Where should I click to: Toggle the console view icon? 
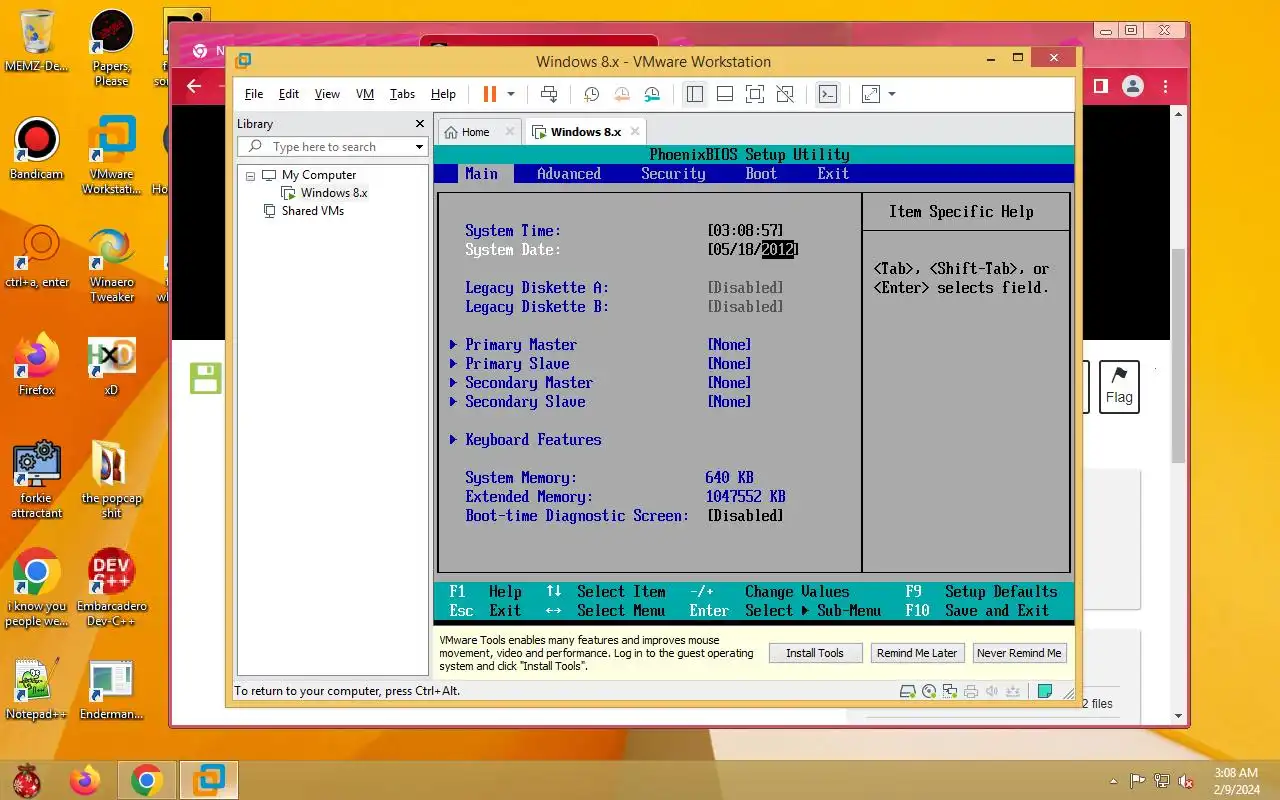click(828, 94)
